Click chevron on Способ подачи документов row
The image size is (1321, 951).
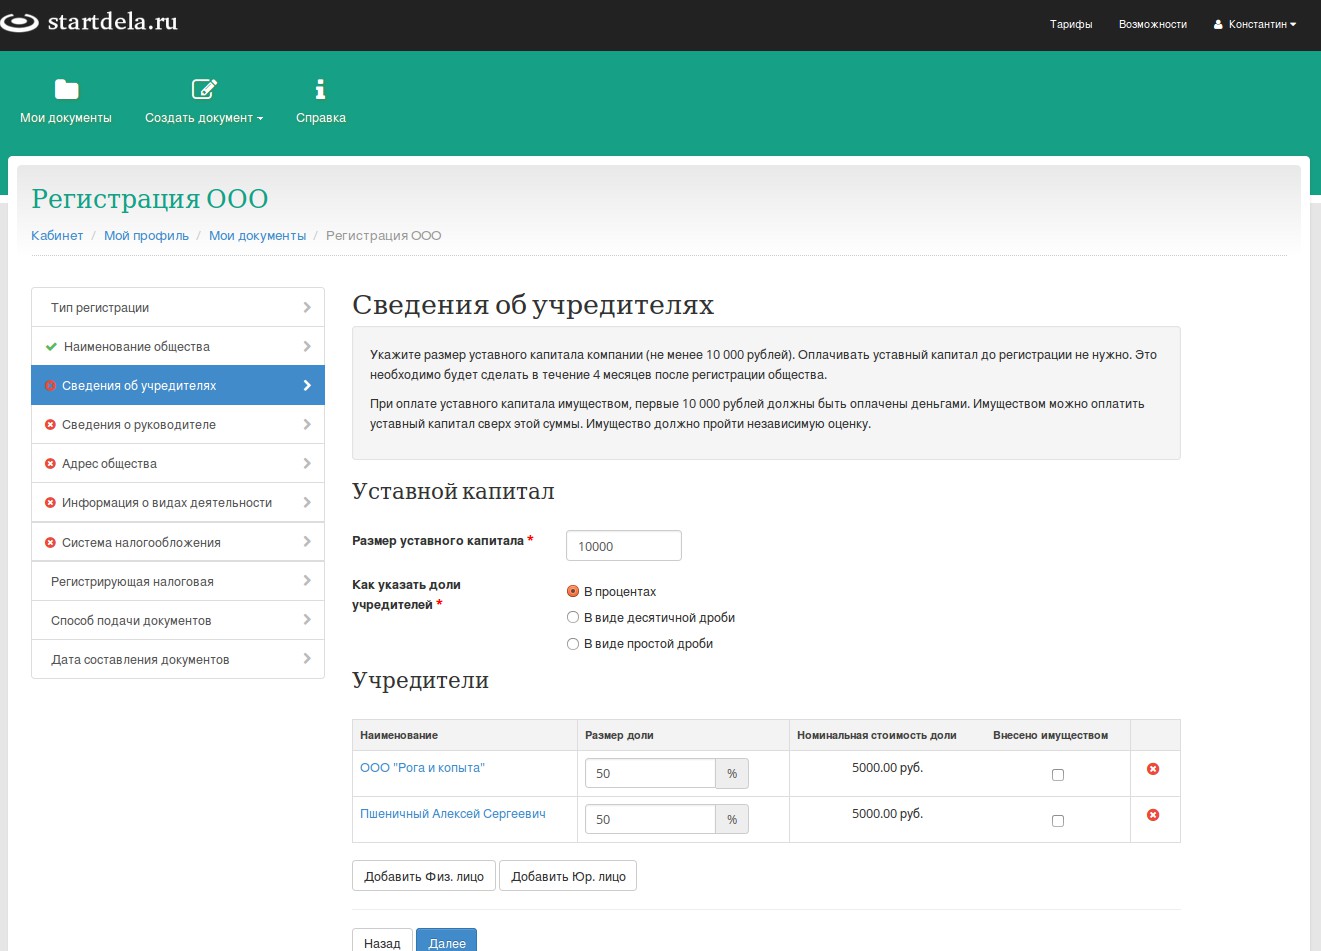point(307,619)
